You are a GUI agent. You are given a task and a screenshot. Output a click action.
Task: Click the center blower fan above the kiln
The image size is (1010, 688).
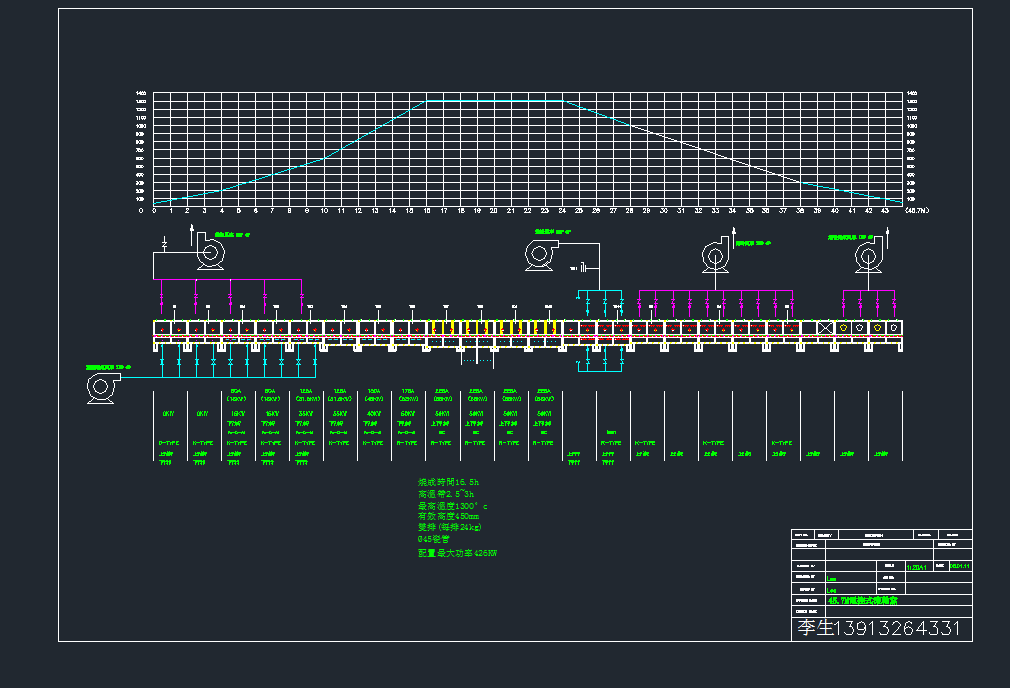(x=540, y=255)
